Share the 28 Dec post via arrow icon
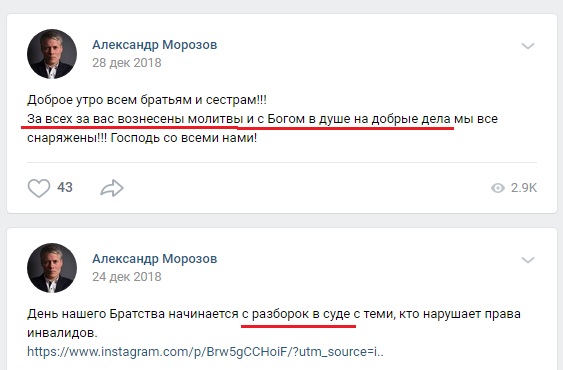This screenshot has height=370, width=563. 112,188
